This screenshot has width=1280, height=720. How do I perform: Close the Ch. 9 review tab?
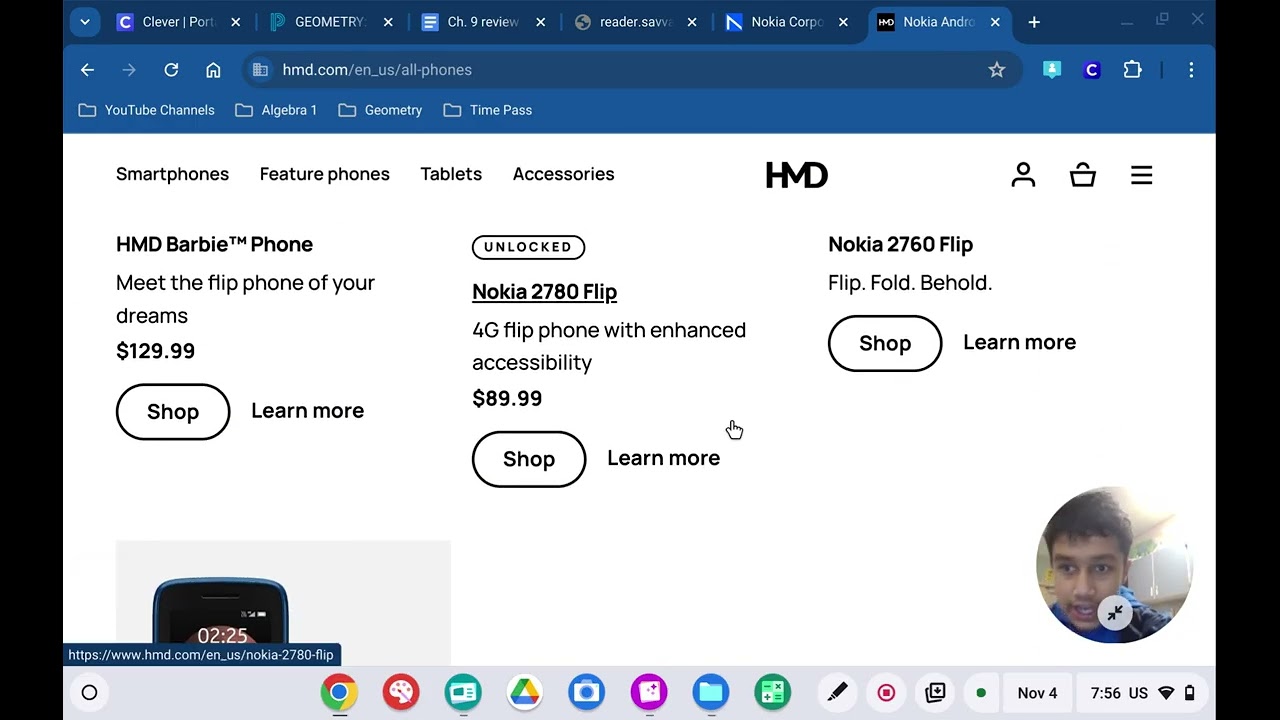[x=540, y=22]
